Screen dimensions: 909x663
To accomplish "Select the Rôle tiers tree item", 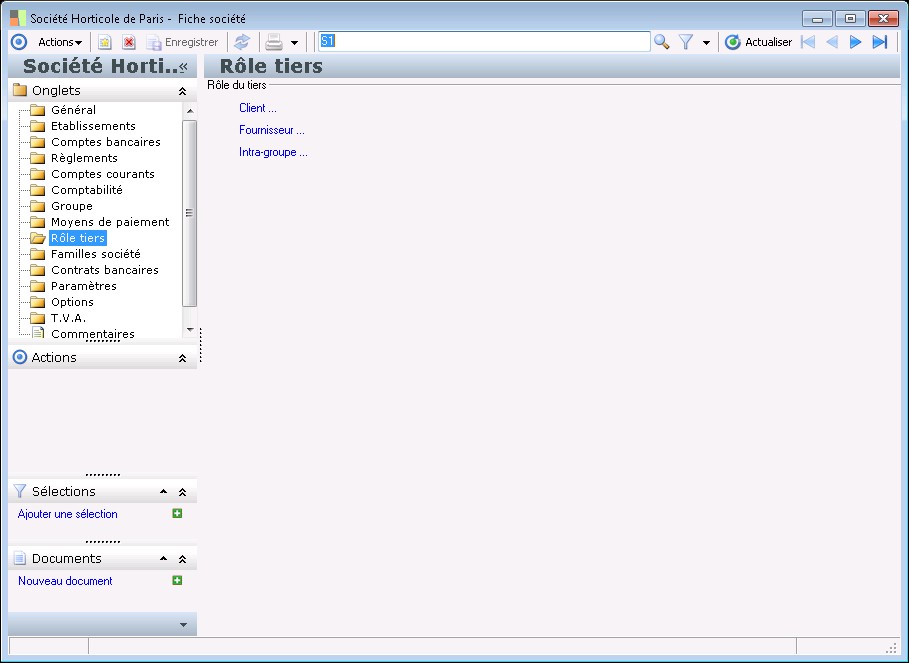I will (78, 238).
